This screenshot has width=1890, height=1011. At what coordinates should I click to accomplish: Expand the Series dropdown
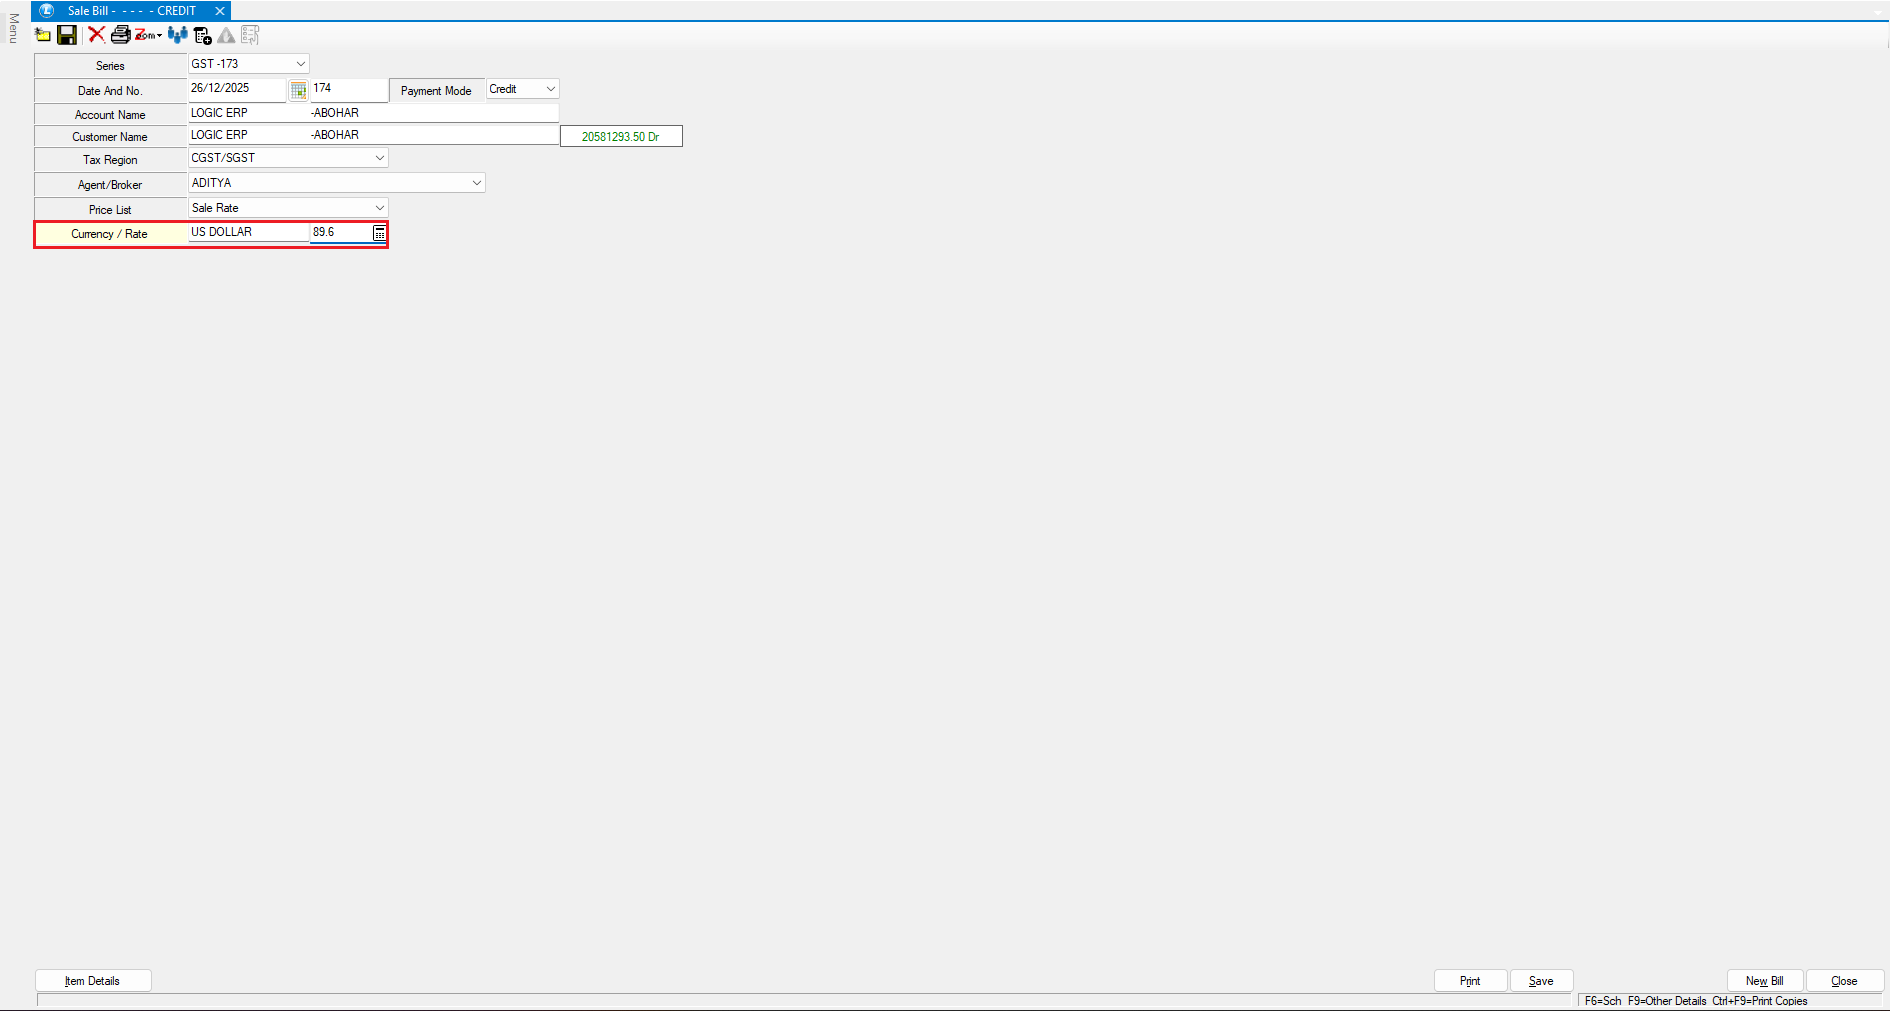click(300, 64)
